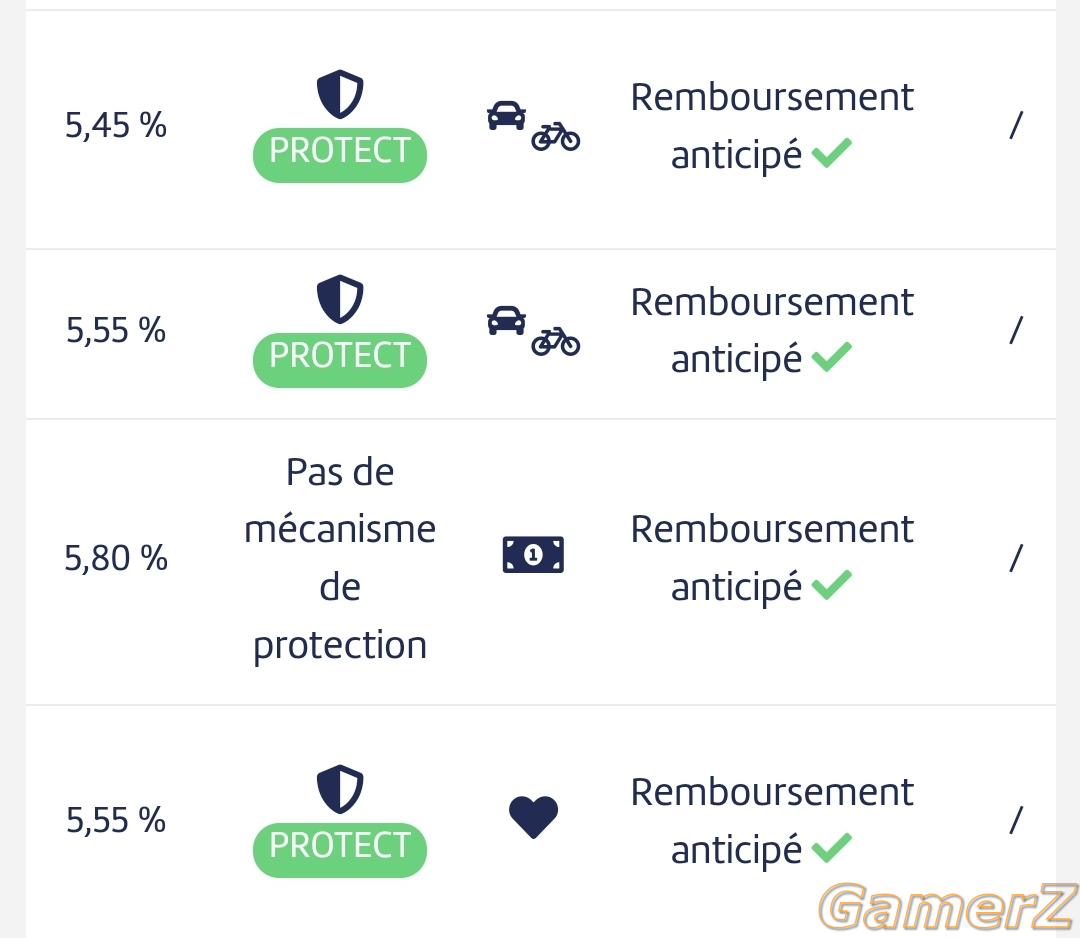Click the shield icon above the second PROTECT badge

(340, 299)
